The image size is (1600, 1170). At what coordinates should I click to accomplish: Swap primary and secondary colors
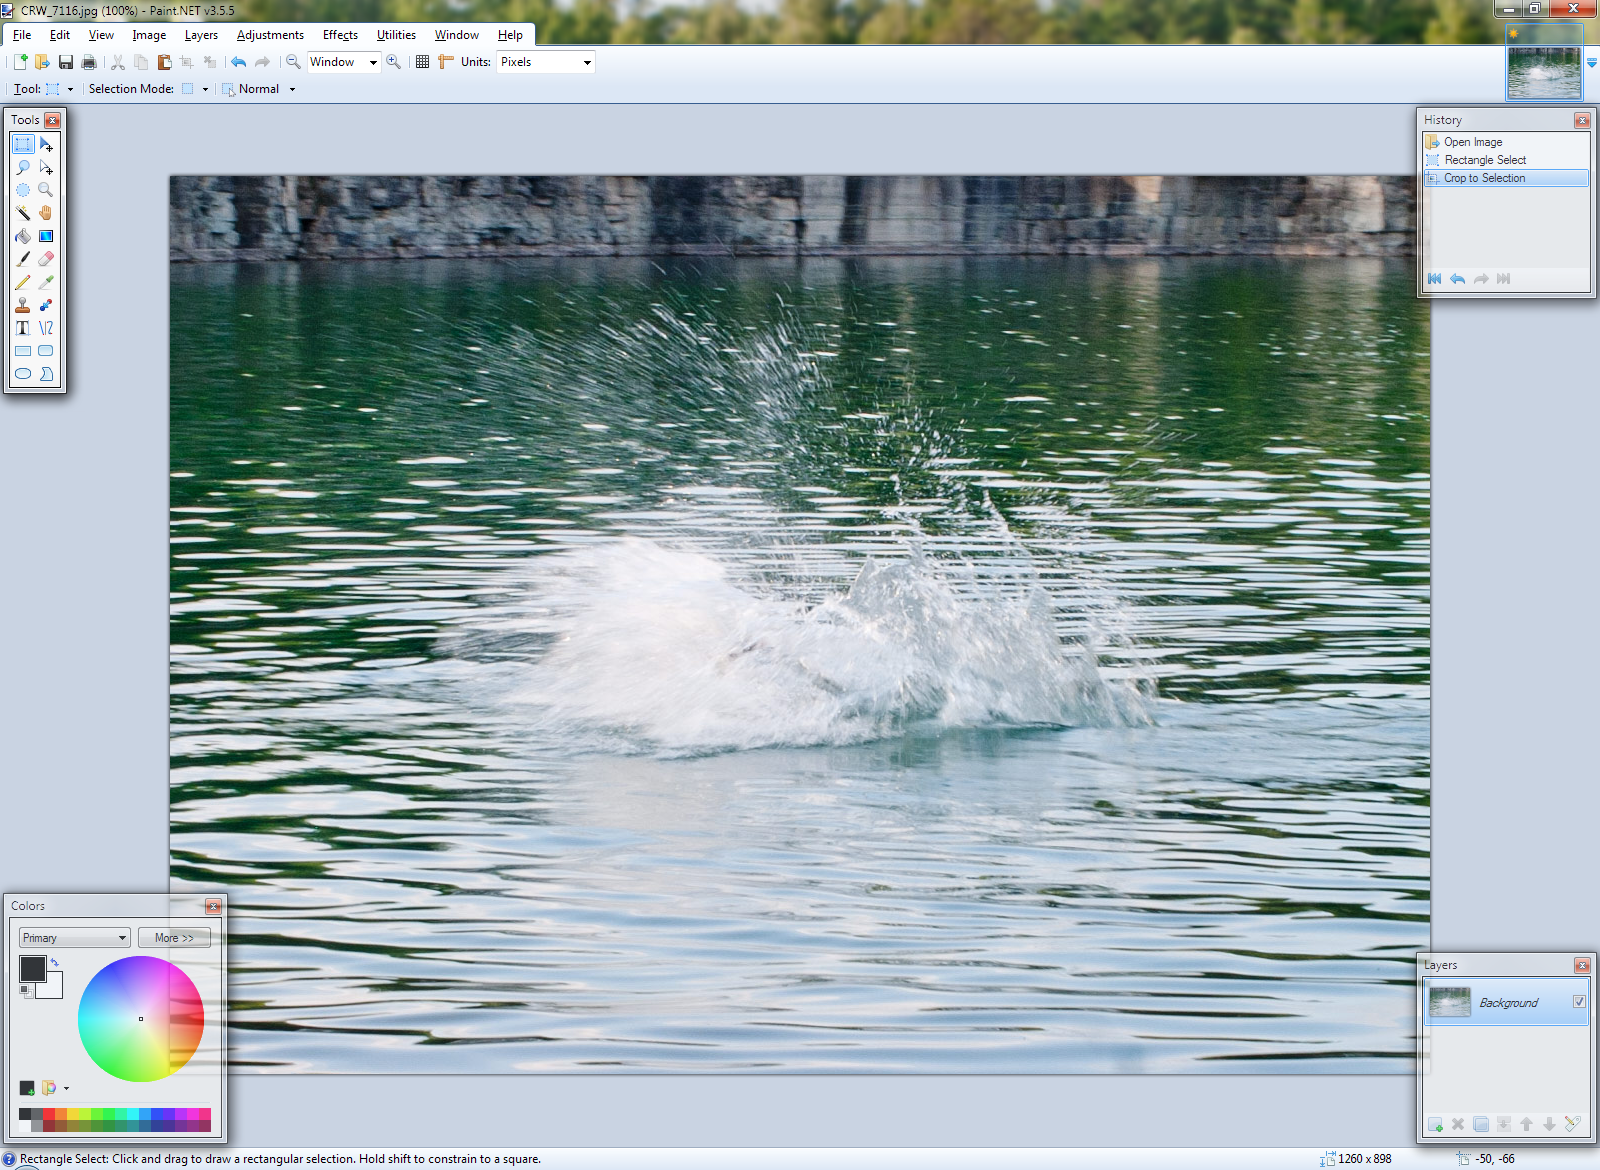point(55,962)
